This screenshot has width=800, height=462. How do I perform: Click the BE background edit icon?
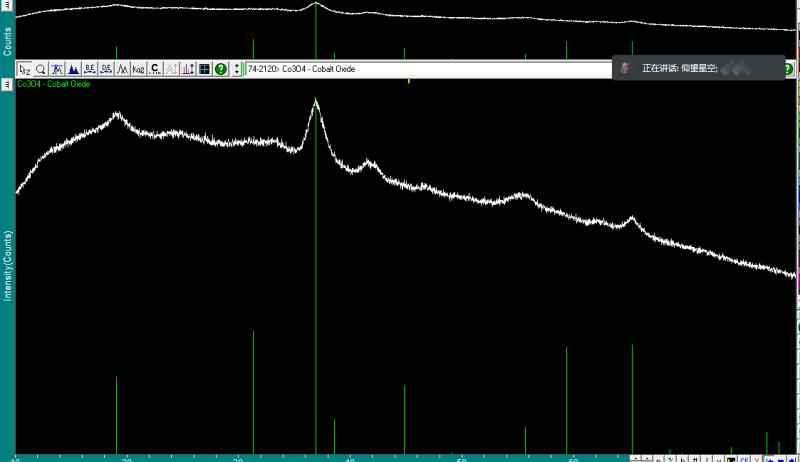90,69
